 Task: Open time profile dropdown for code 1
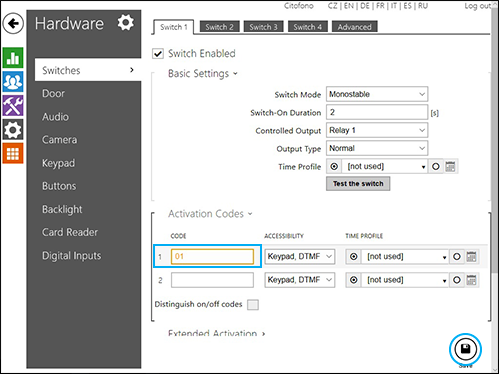pyautogui.click(x=405, y=257)
